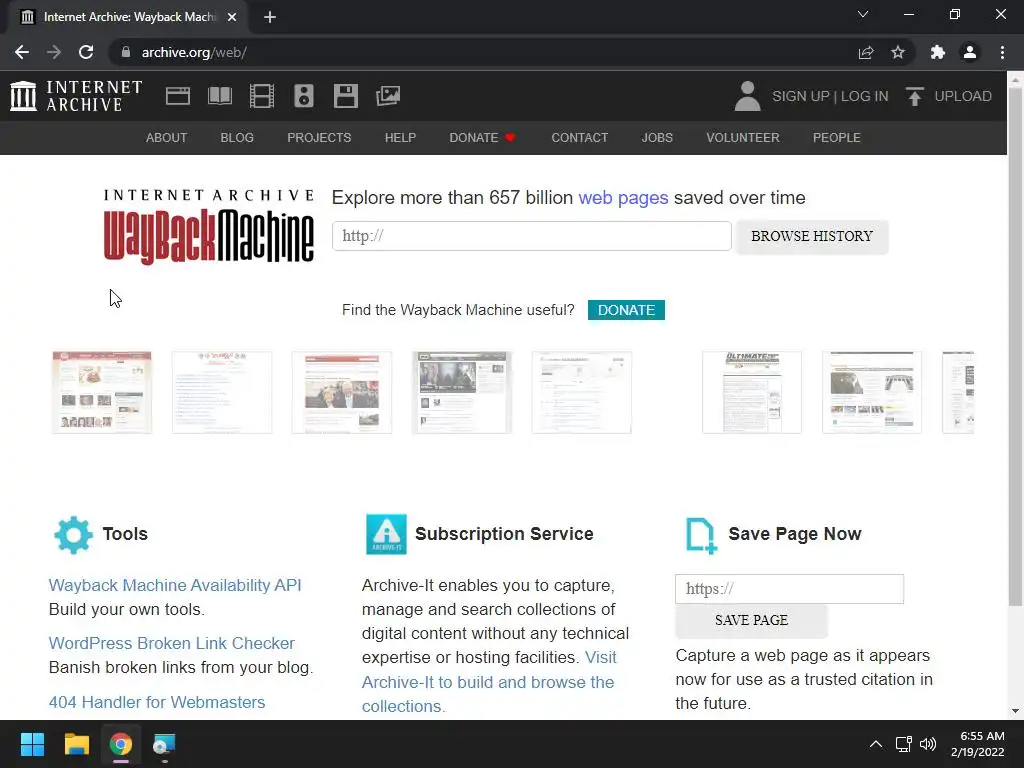Viewport: 1024px width, 768px height.
Task: Open the HELP menu item
Action: [400, 138]
